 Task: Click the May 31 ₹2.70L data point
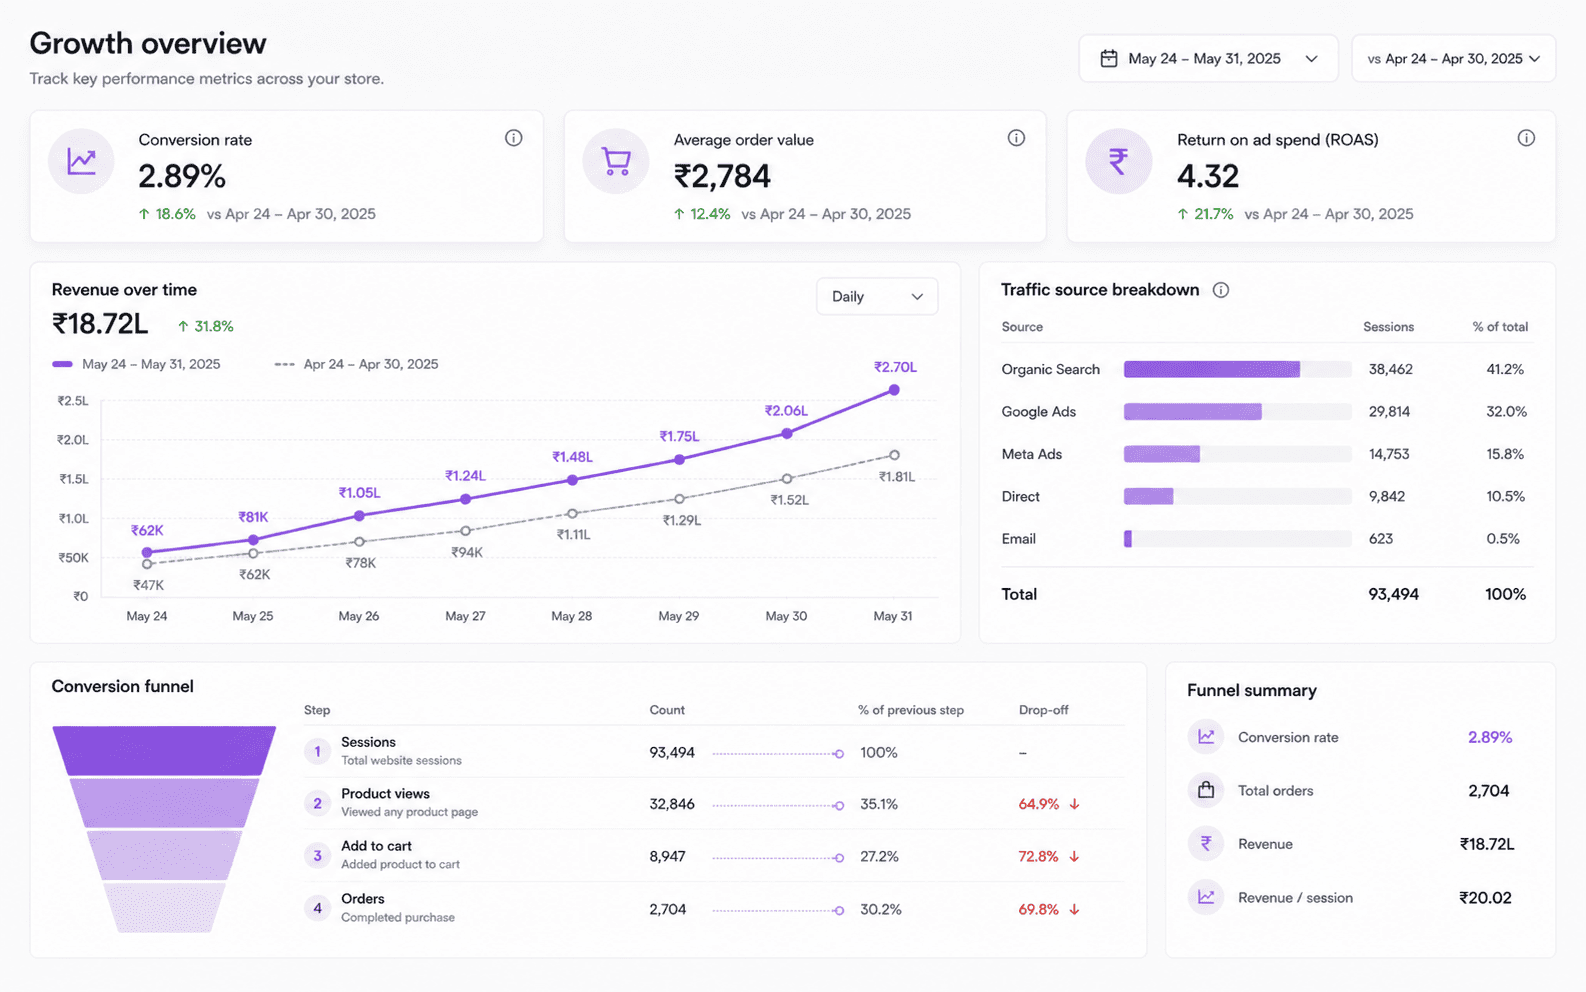tap(894, 390)
